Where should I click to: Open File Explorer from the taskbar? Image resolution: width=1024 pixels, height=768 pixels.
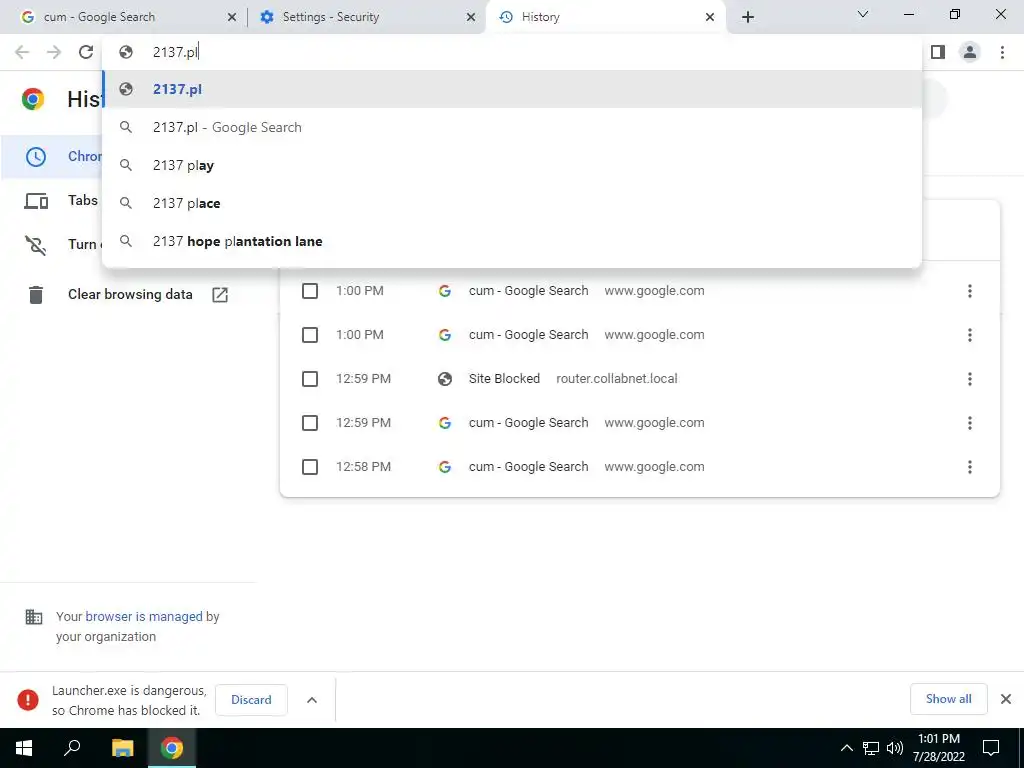[x=122, y=748]
